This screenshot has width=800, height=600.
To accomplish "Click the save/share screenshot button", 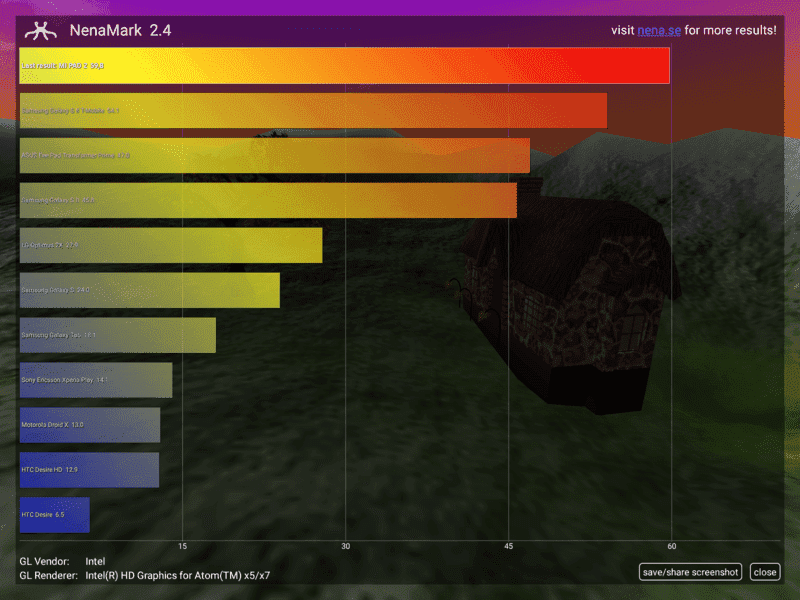I will (x=690, y=572).
